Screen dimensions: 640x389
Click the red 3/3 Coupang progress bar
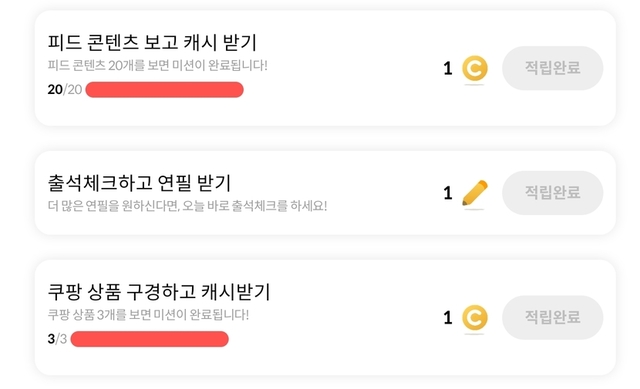149,339
